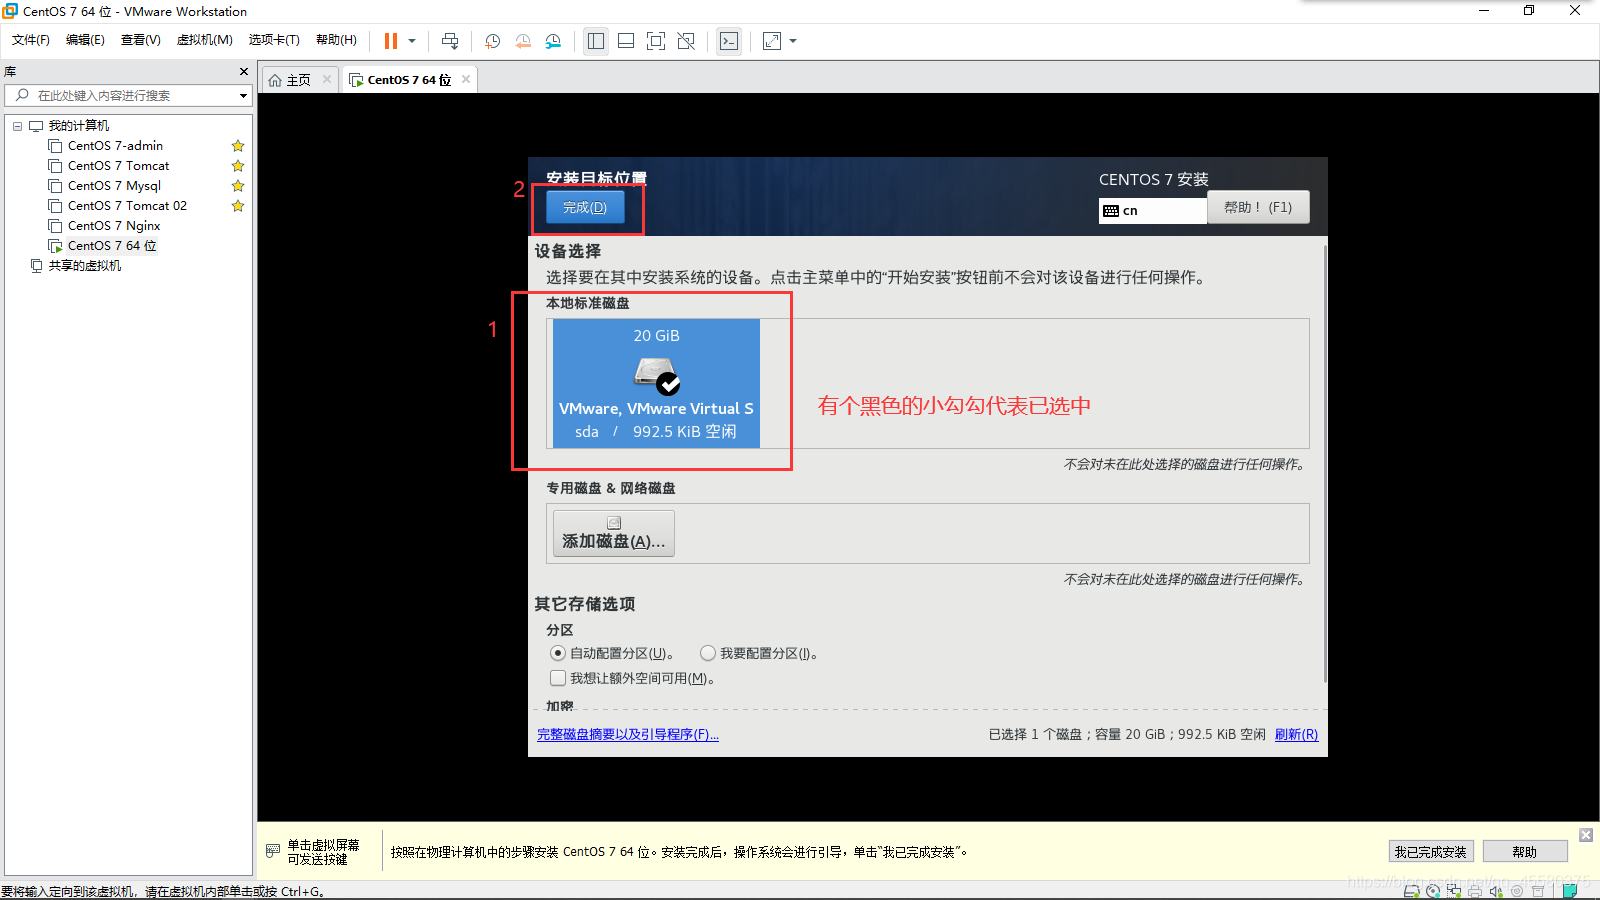Click the hard disk status icon
The image size is (1600, 900).
1412,891
